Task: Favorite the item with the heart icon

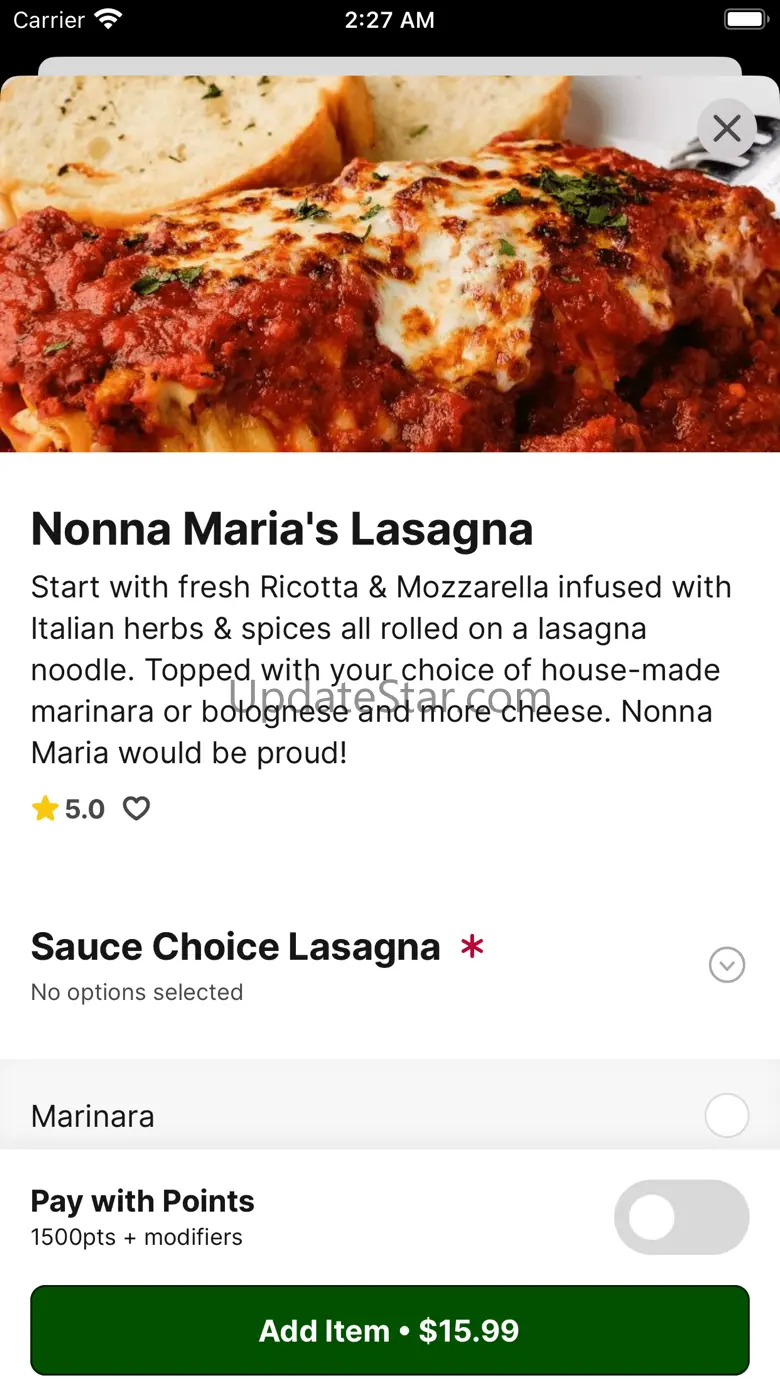Action: tap(136, 808)
